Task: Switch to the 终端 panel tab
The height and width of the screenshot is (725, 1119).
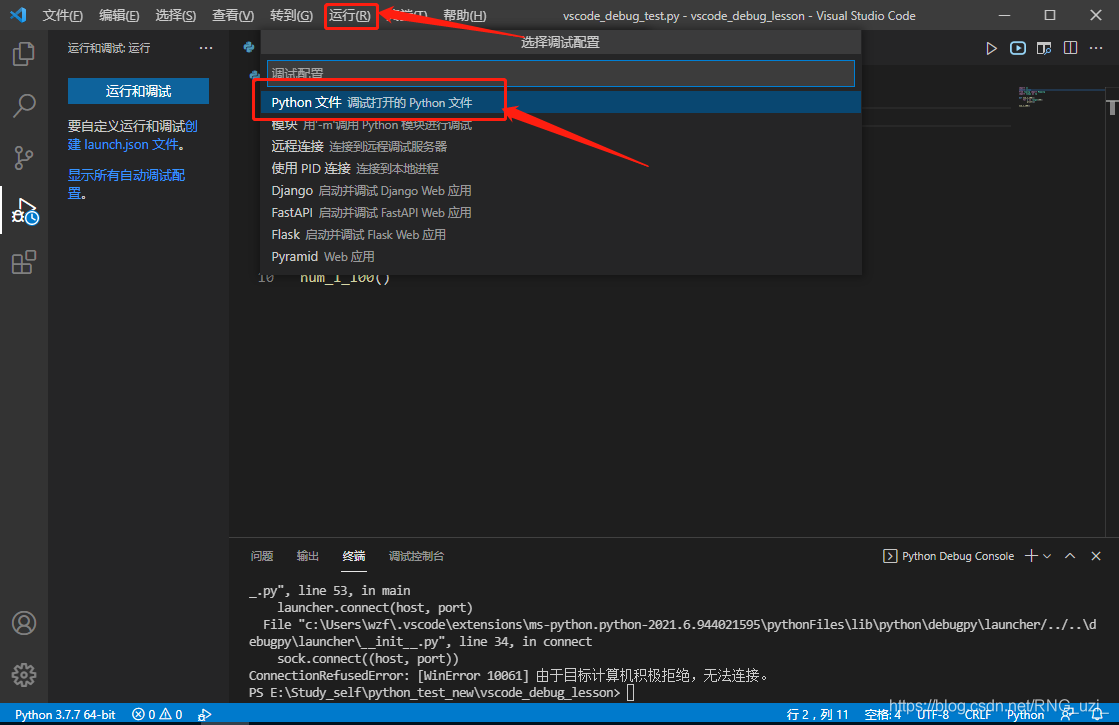Action: click(354, 556)
